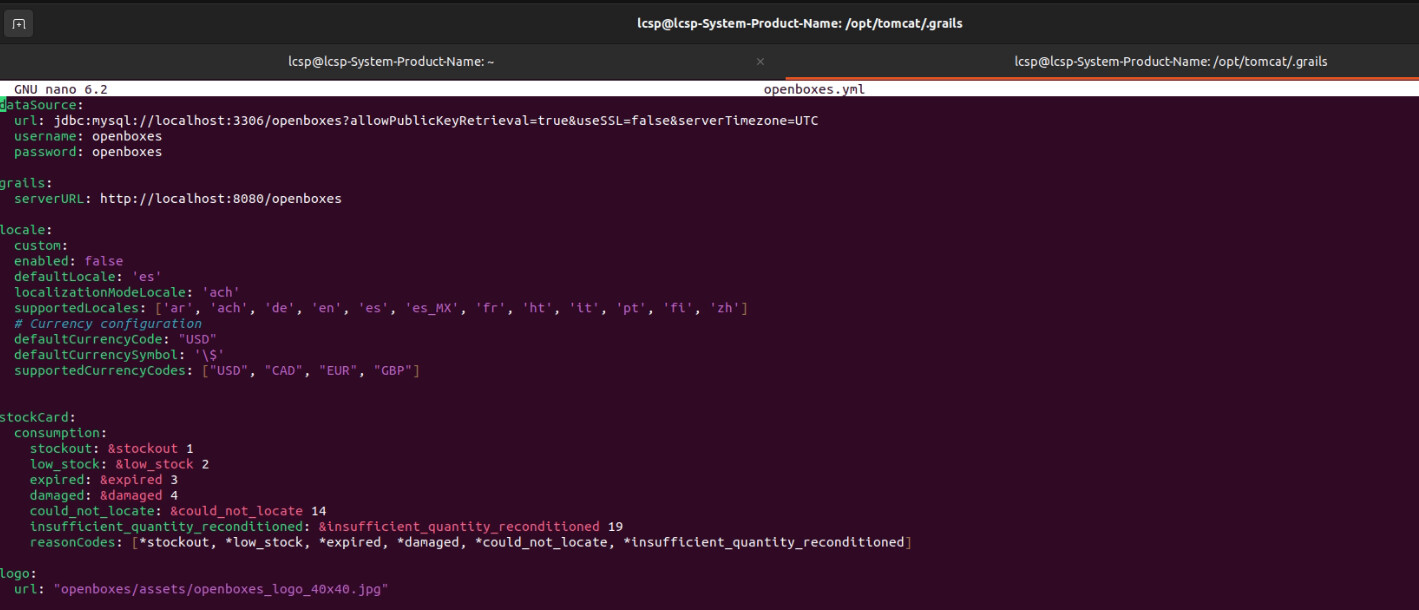Place cursor on dataSource key
Screen dimensions: 1419x610
click(x=41, y=105)
